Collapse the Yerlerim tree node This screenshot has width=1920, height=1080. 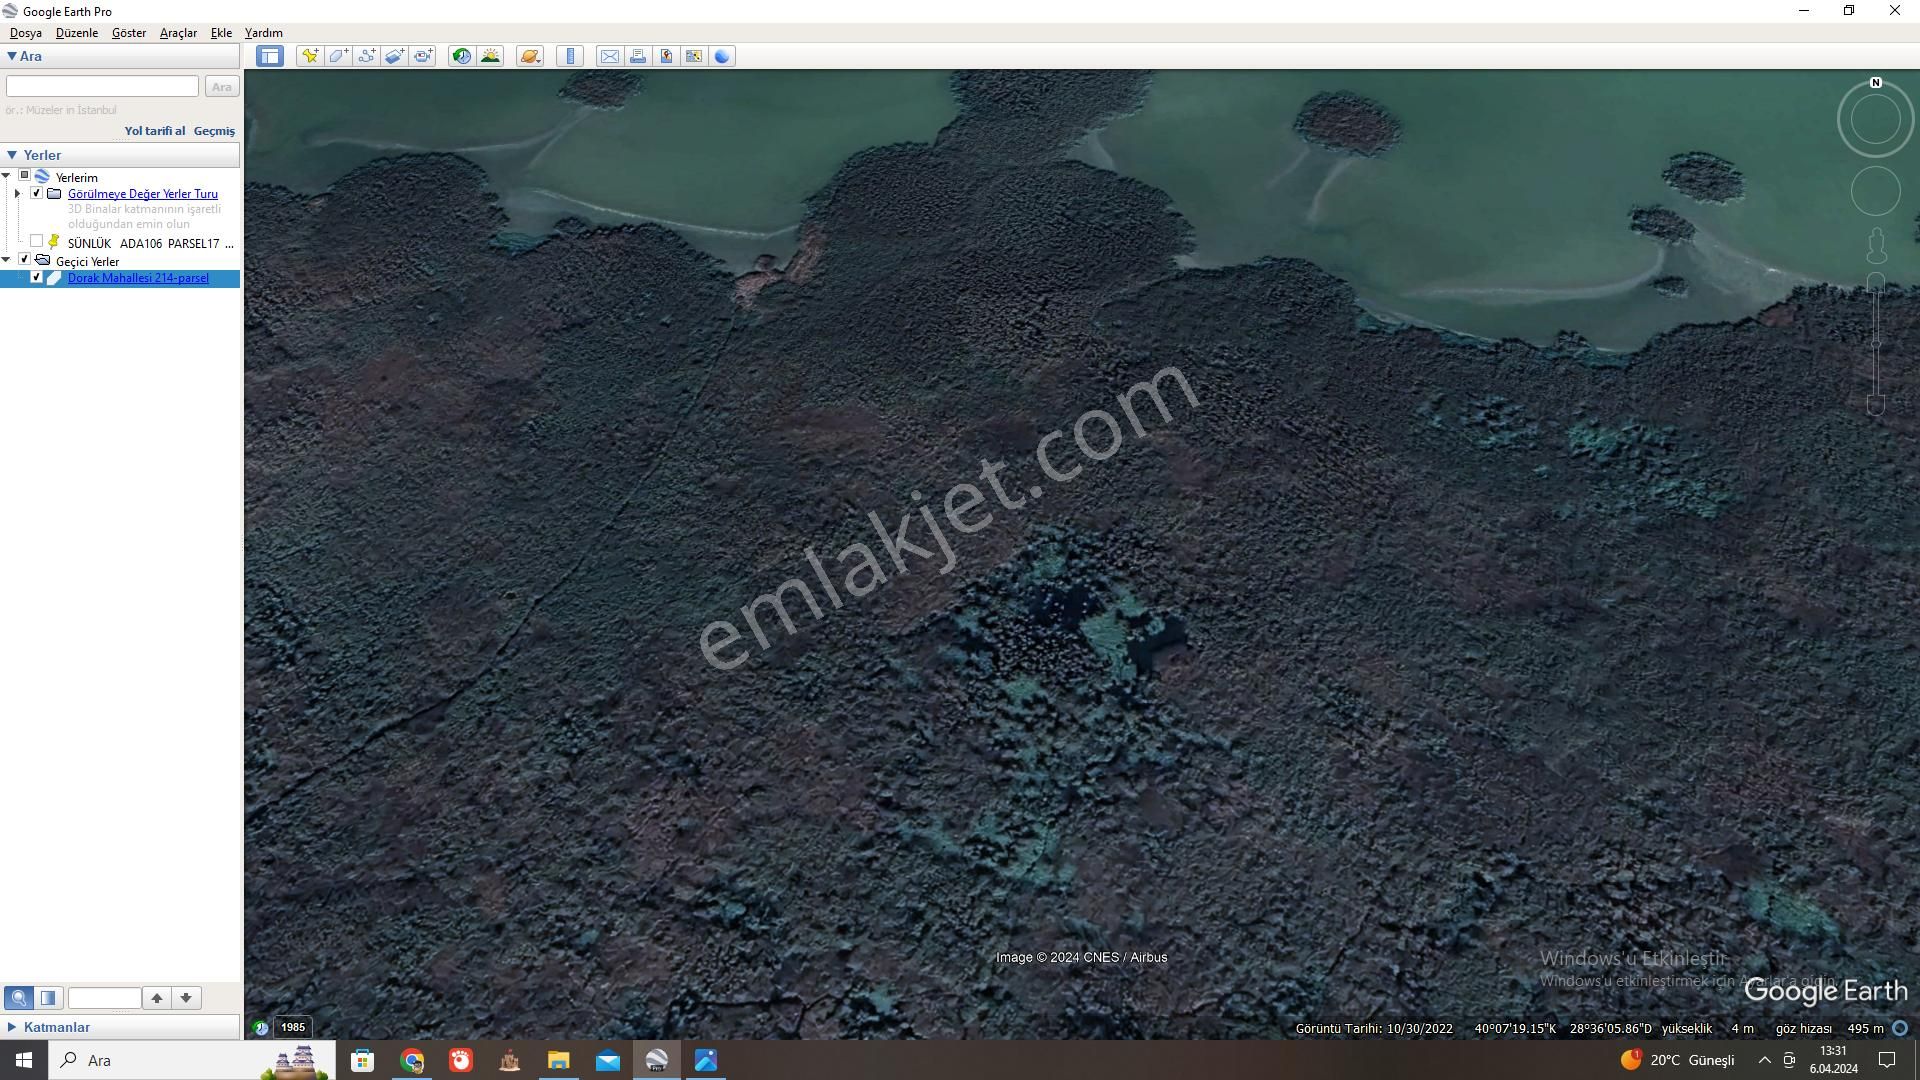coord(7,177)
